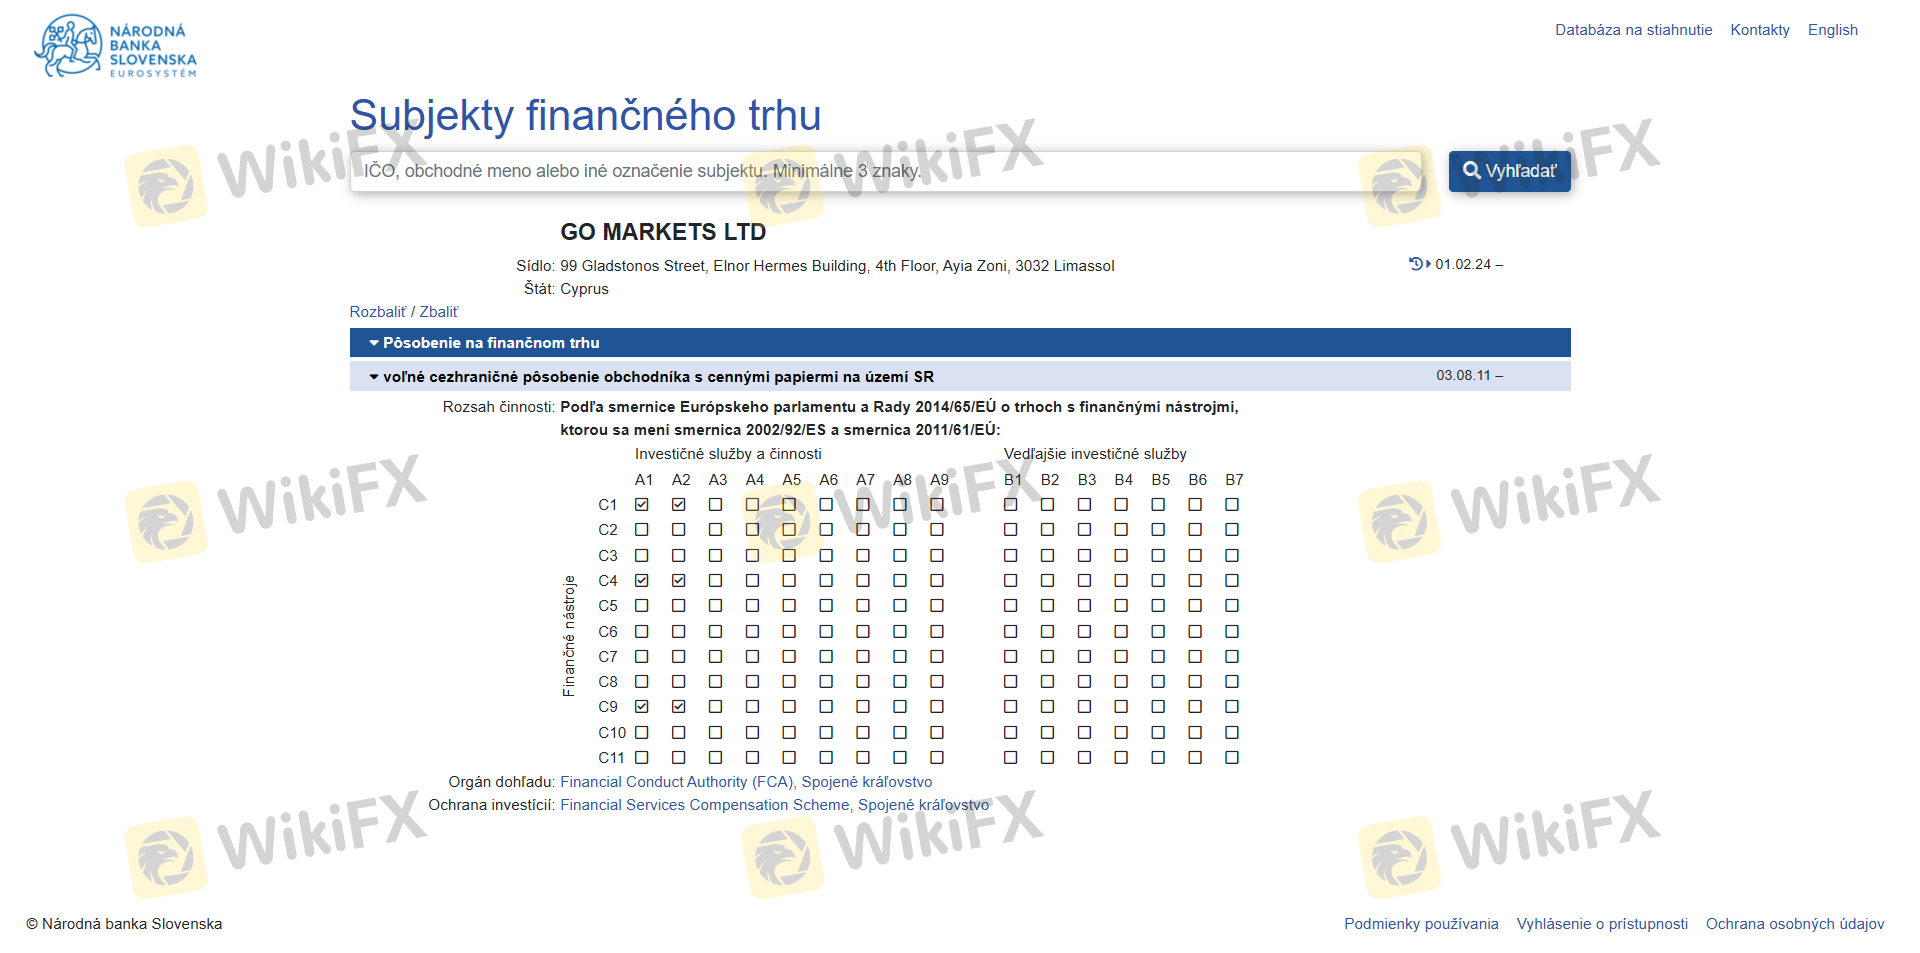Viewport: 1920px width, 953px height.
Task: Toggle the checked C1 A1 checkbox
Action: tap(642, 505)
